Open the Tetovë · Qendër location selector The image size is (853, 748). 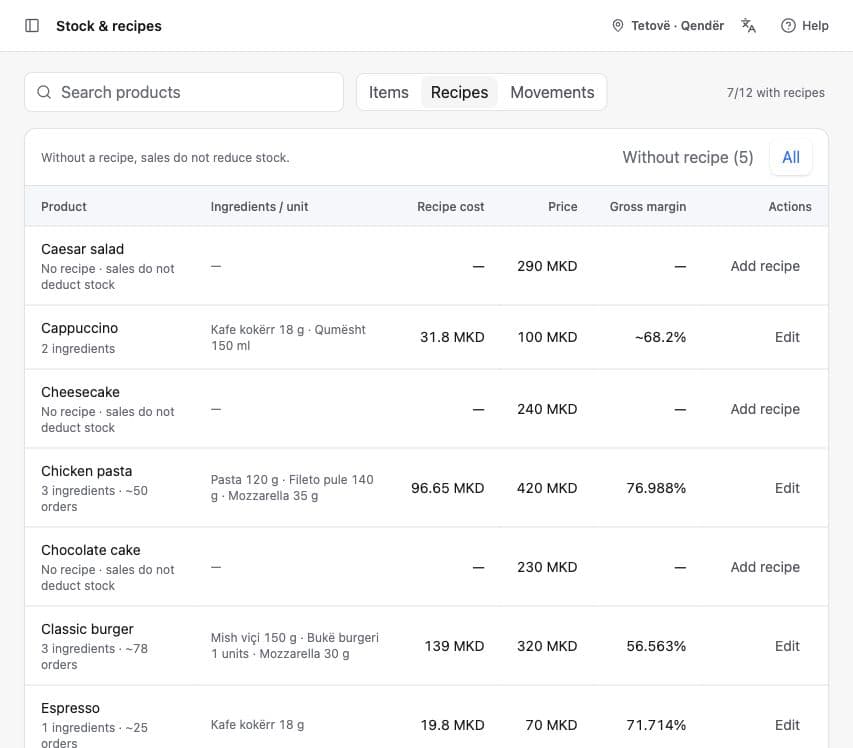click(x=668, y=26)
